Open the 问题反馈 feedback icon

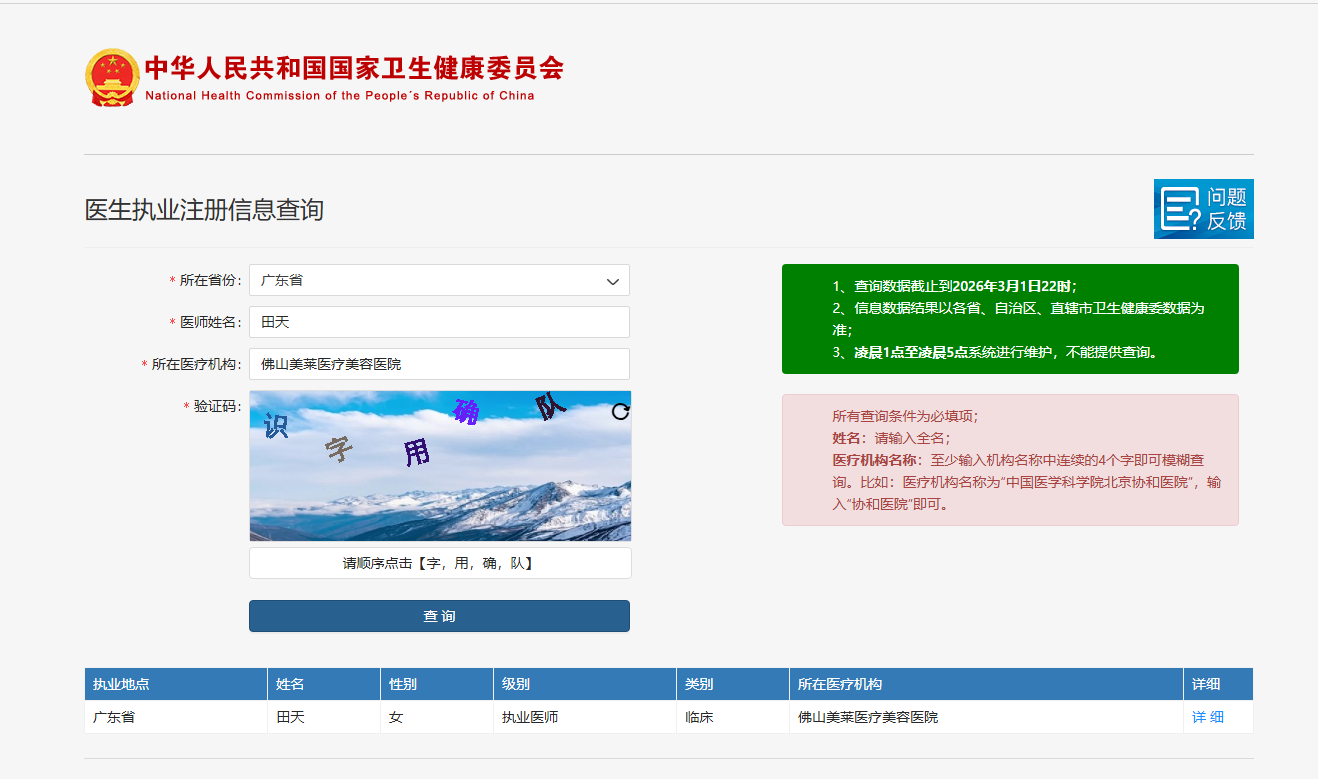coord(1203,209)
